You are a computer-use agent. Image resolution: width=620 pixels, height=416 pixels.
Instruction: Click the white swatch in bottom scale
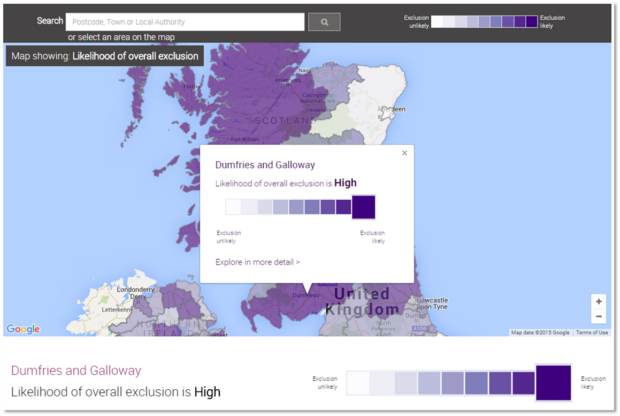[x=358, y=383]
